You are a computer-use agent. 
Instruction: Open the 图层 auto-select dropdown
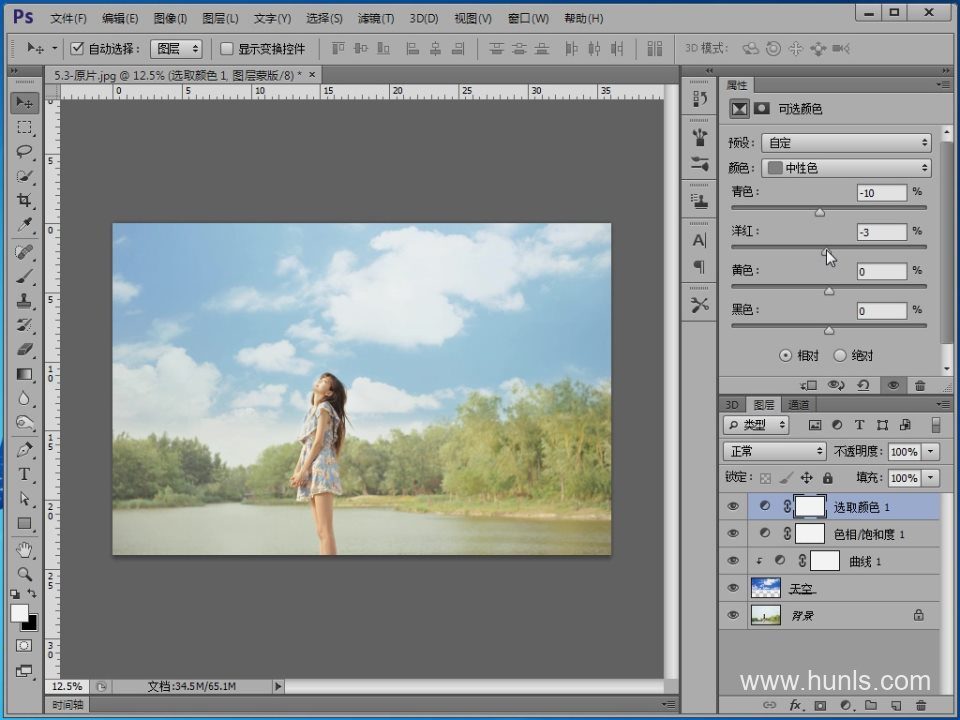coord(176,48)
